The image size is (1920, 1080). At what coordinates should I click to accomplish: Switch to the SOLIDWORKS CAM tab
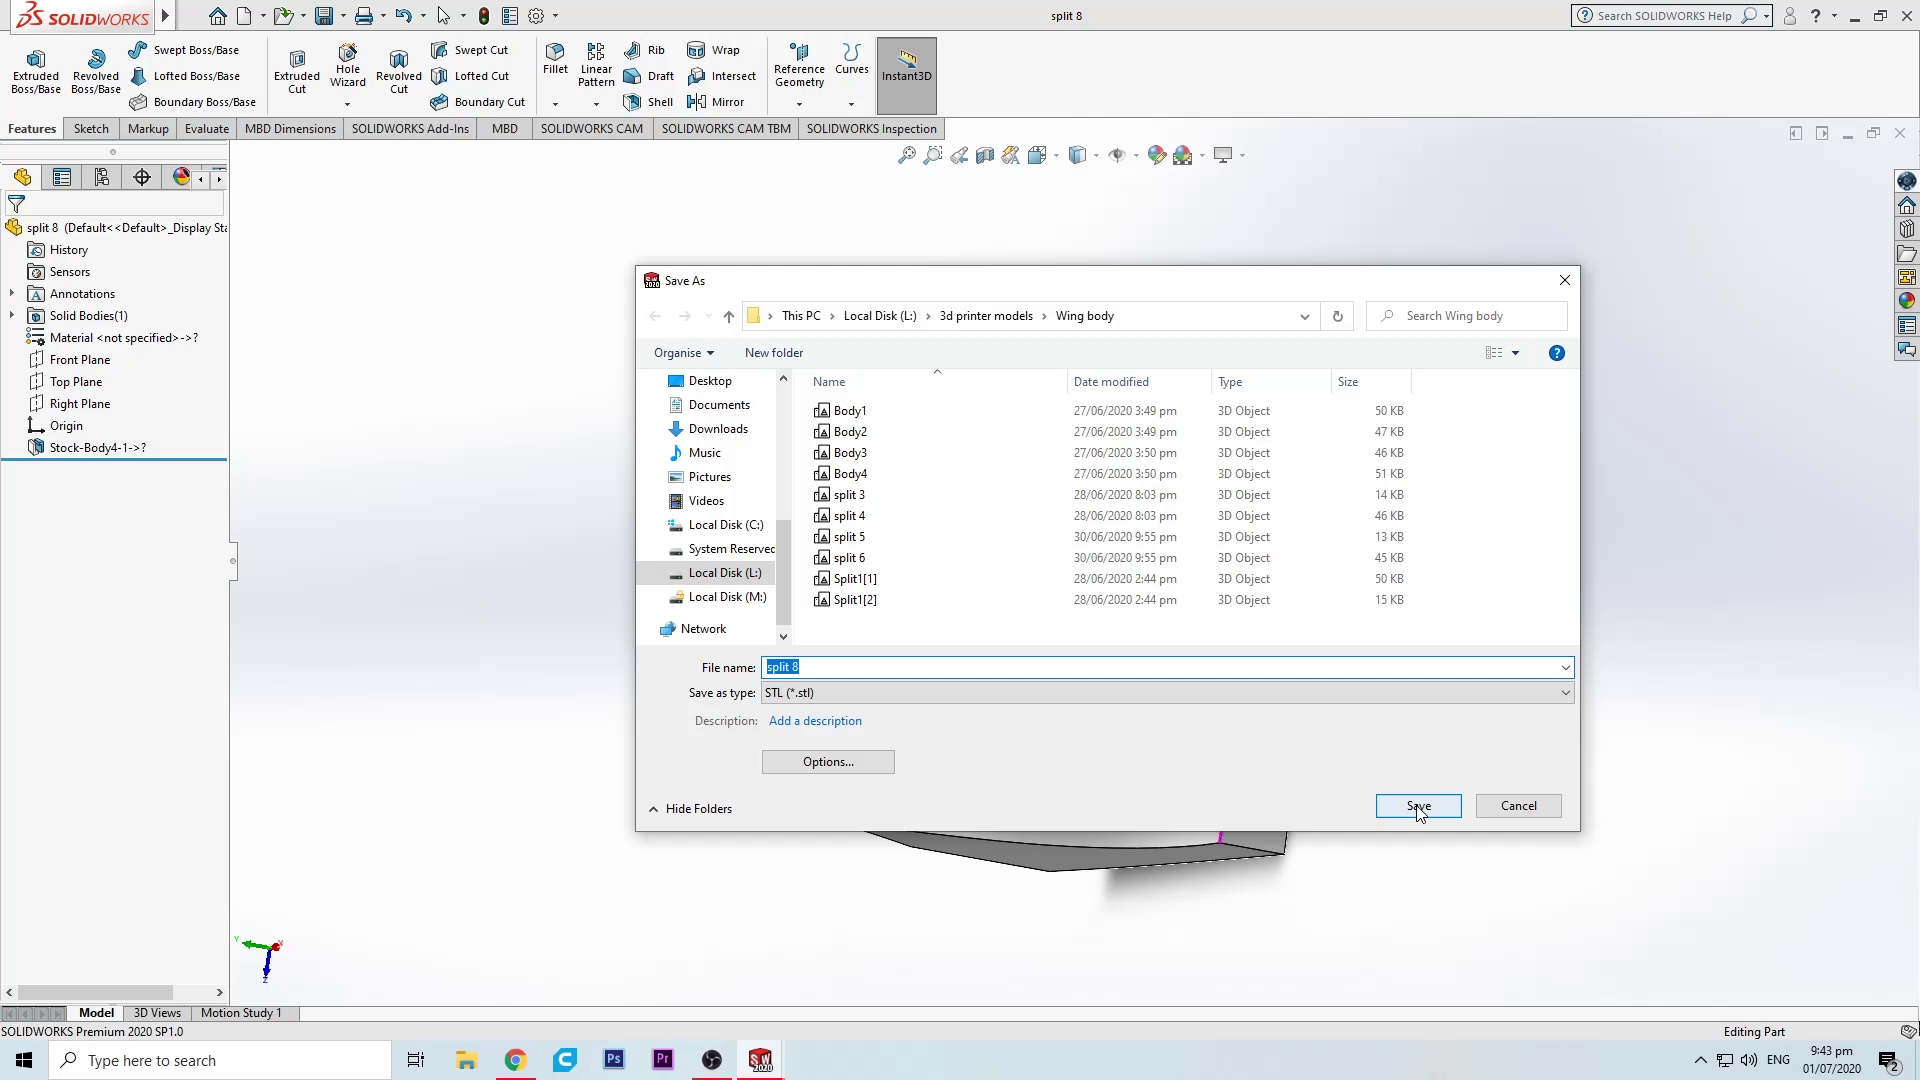click(x=592, y=129)
